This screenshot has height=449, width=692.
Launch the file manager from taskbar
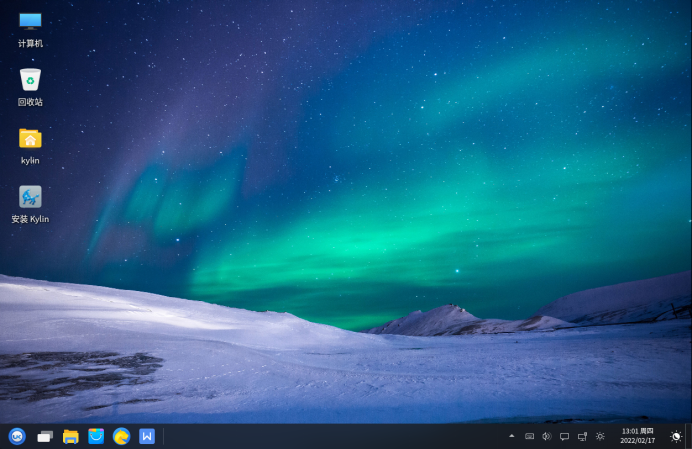point(71,437)
